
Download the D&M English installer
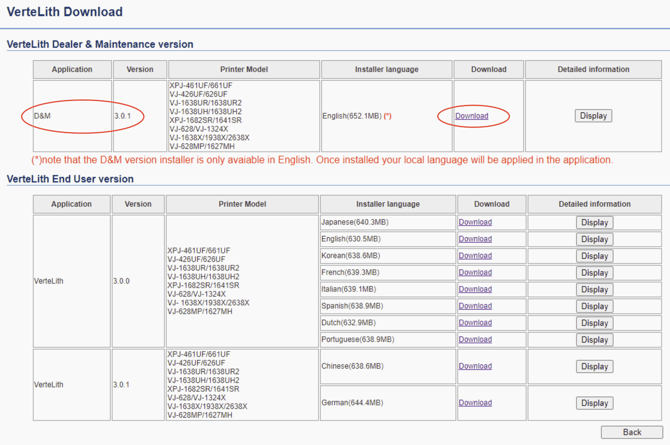(x=472, y=116)
